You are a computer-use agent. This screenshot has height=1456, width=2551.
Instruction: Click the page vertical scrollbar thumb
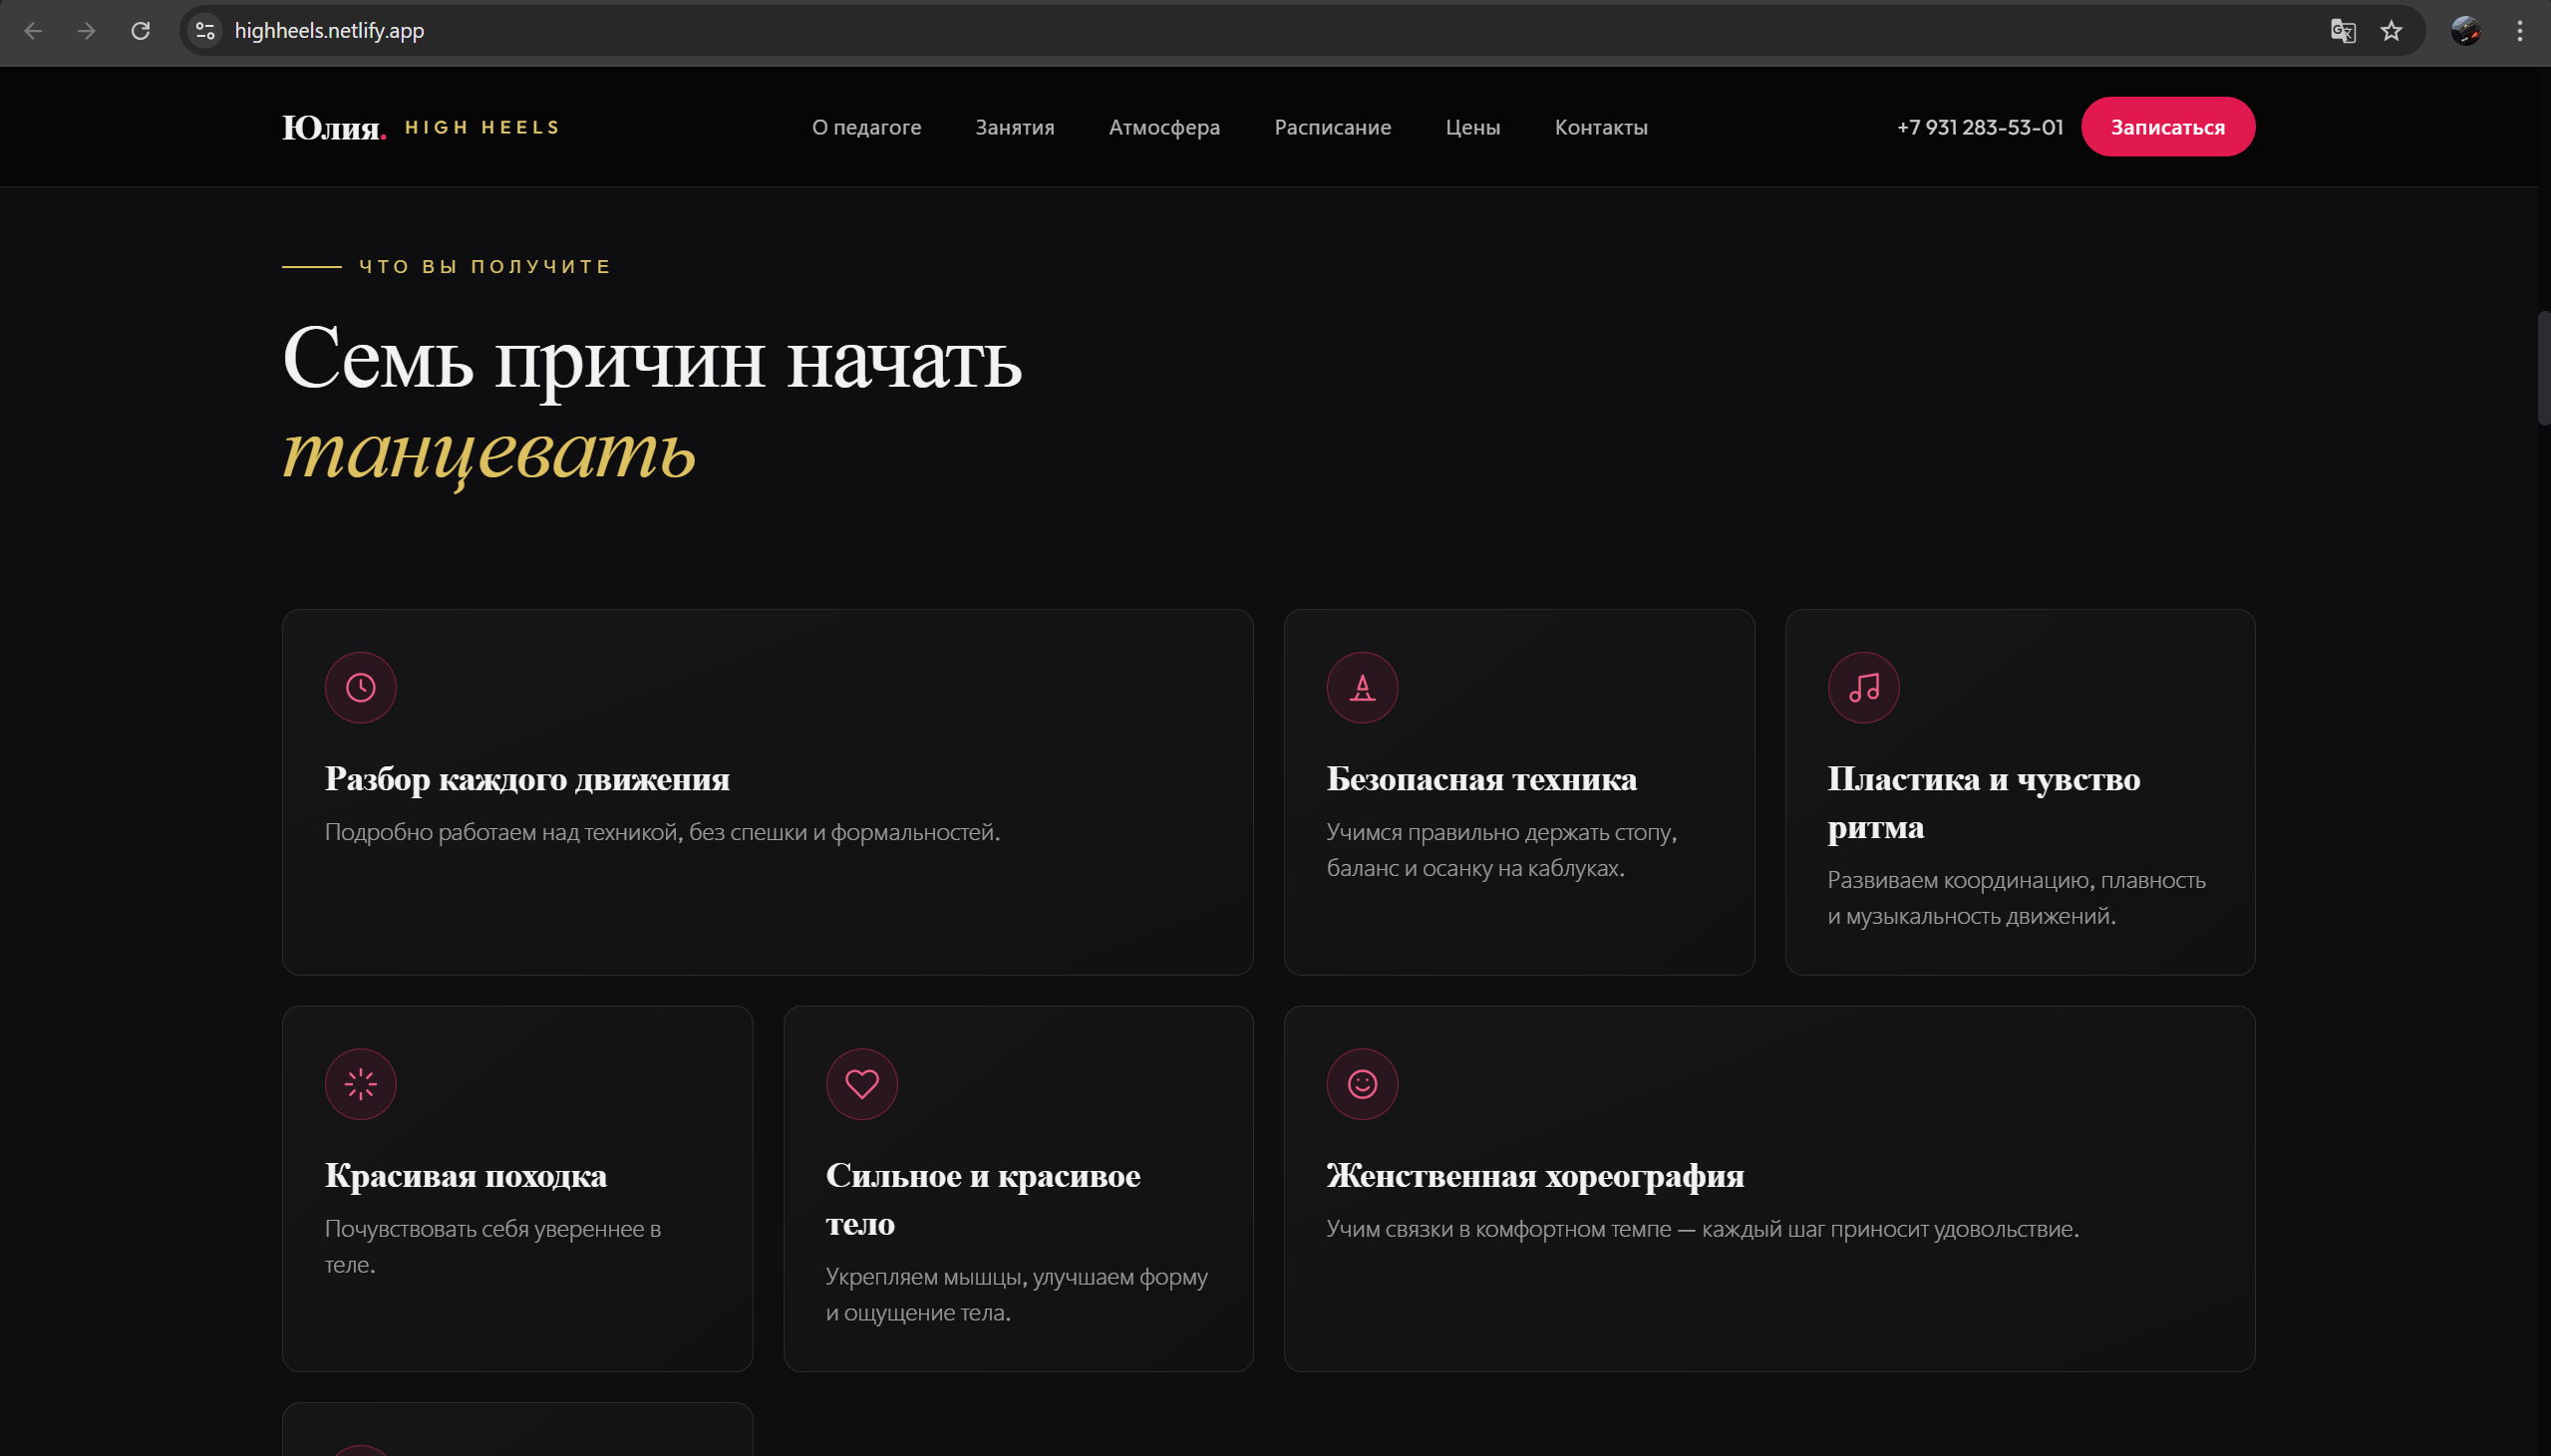pos(2544,368)
